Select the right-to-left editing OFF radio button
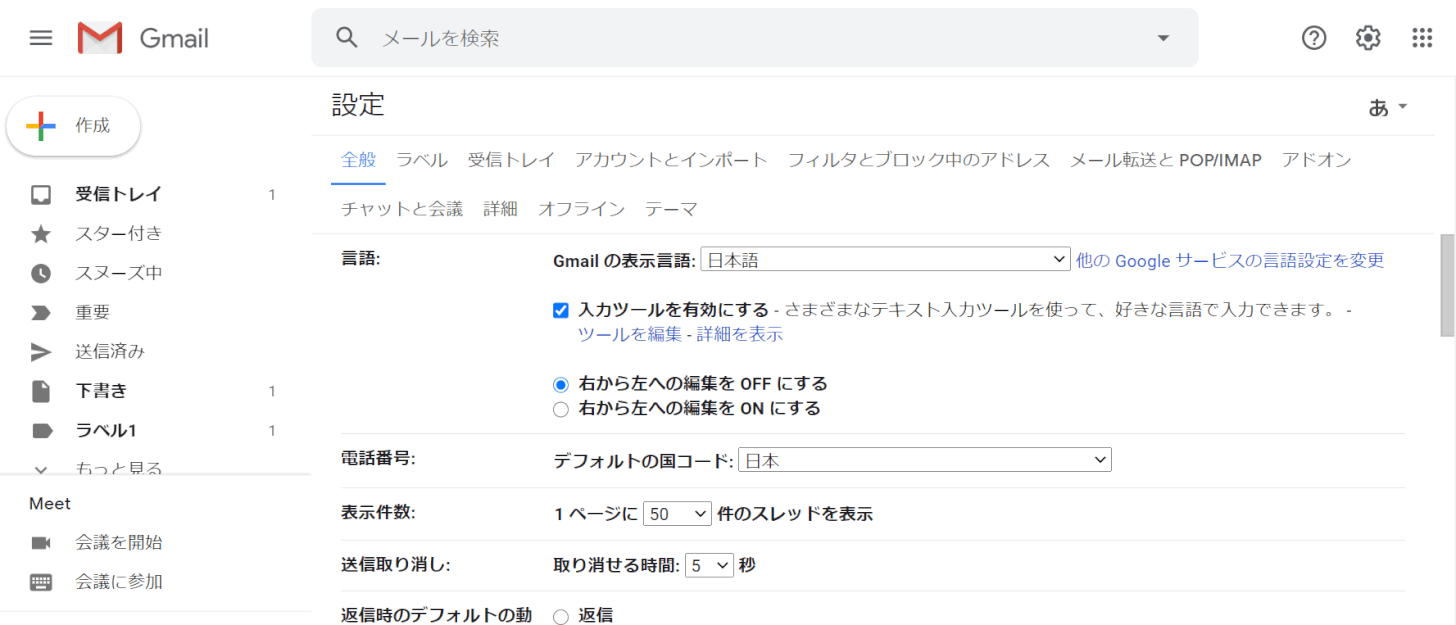The image size is (1456, 625). pos(560,383)
